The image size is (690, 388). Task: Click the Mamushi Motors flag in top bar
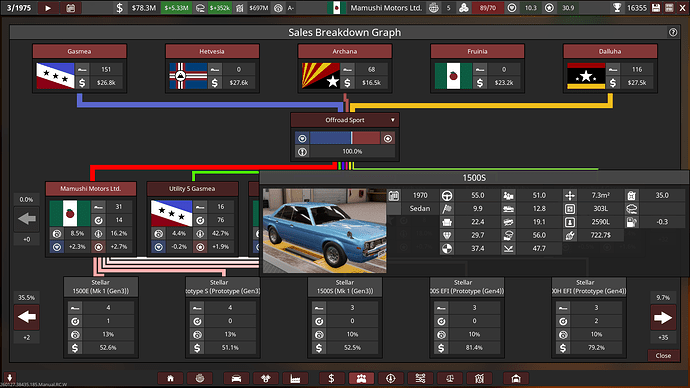coord(336,8)
